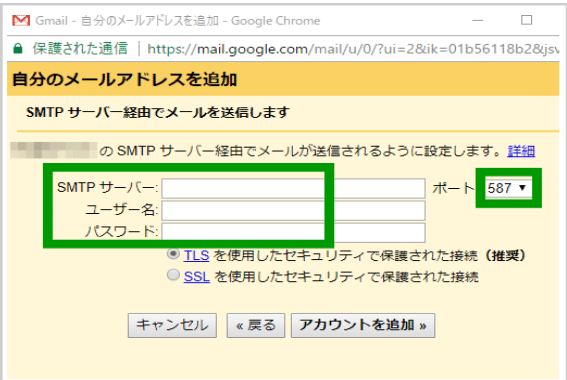Click the キャンセル button
Screen dimensions: 567x380
[172, 325]
